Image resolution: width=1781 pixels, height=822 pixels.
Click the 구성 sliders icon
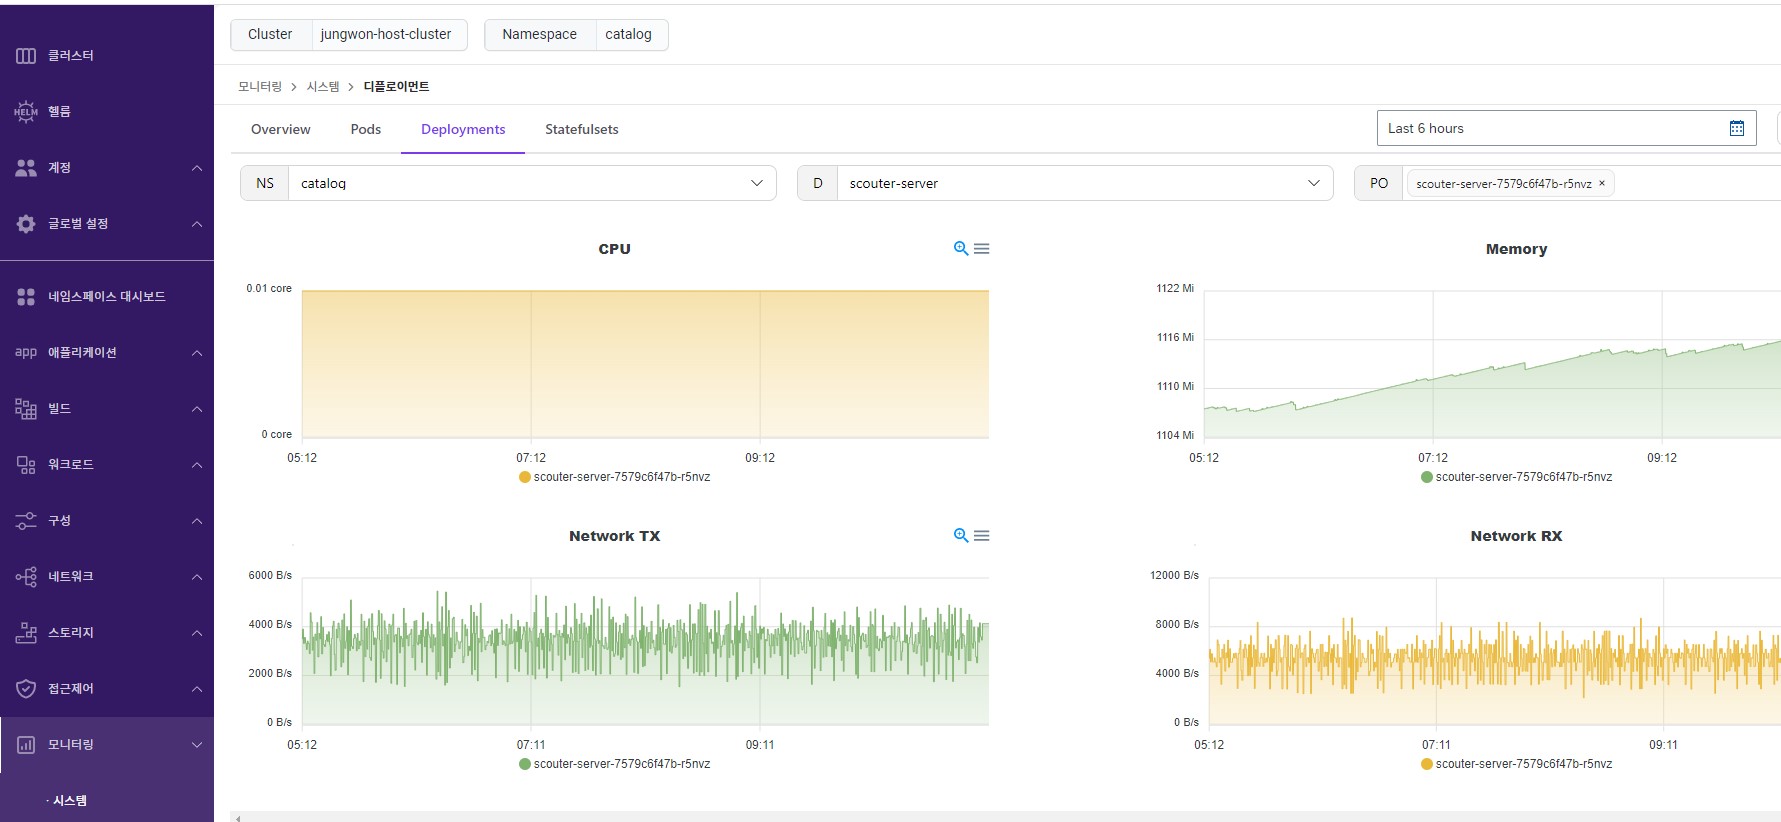coord(26,521)
